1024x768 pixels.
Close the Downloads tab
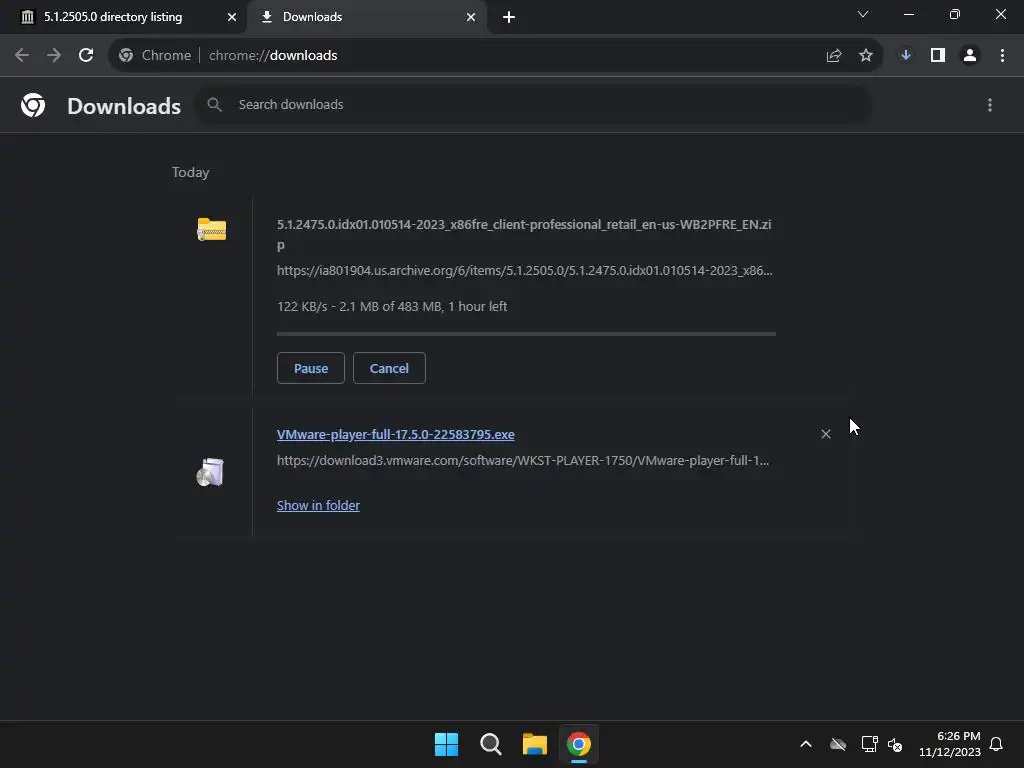click(471, 17)
